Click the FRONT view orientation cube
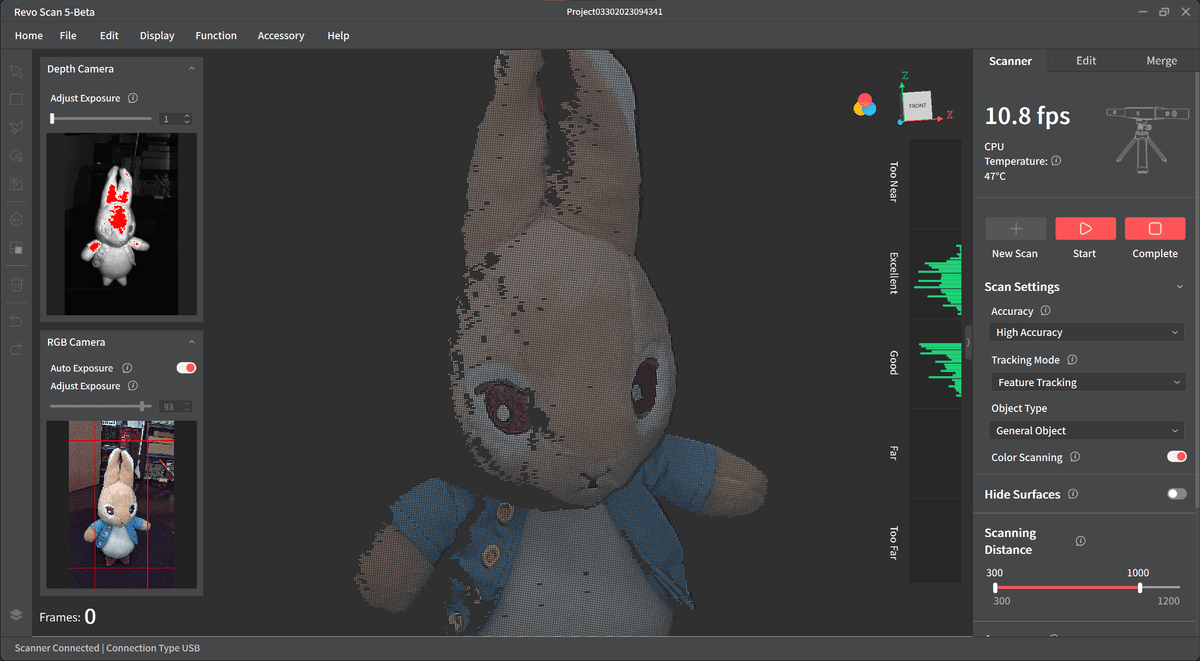1200x661 pixels. point(917,105)
